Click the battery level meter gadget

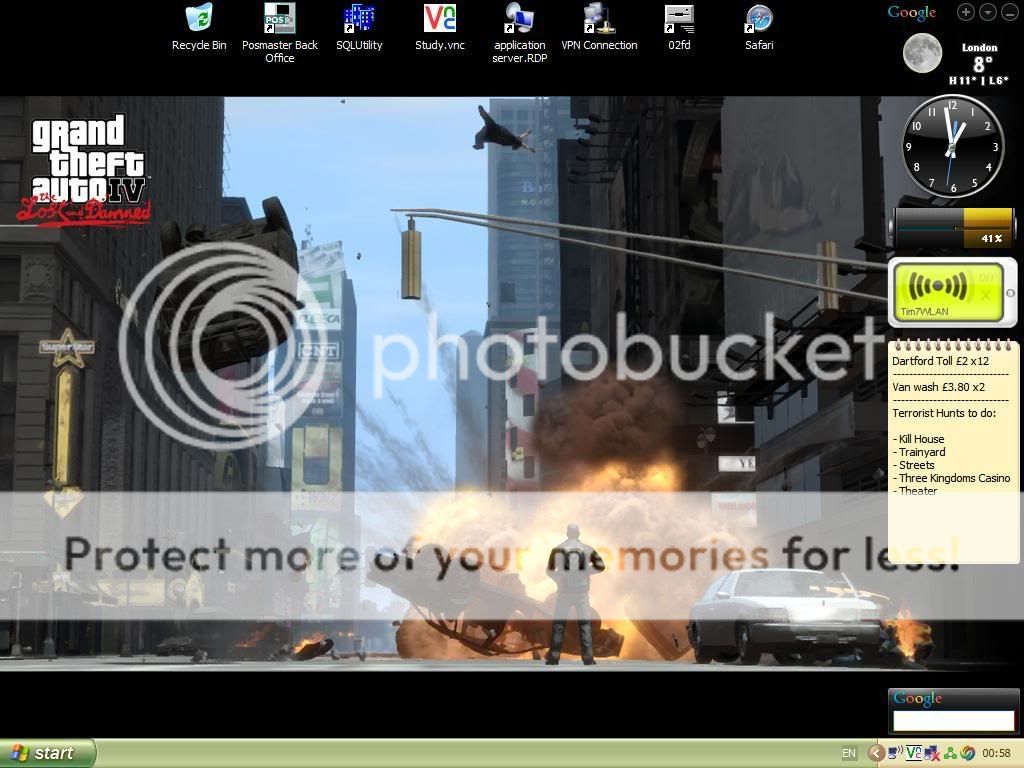tap(950, 228)
